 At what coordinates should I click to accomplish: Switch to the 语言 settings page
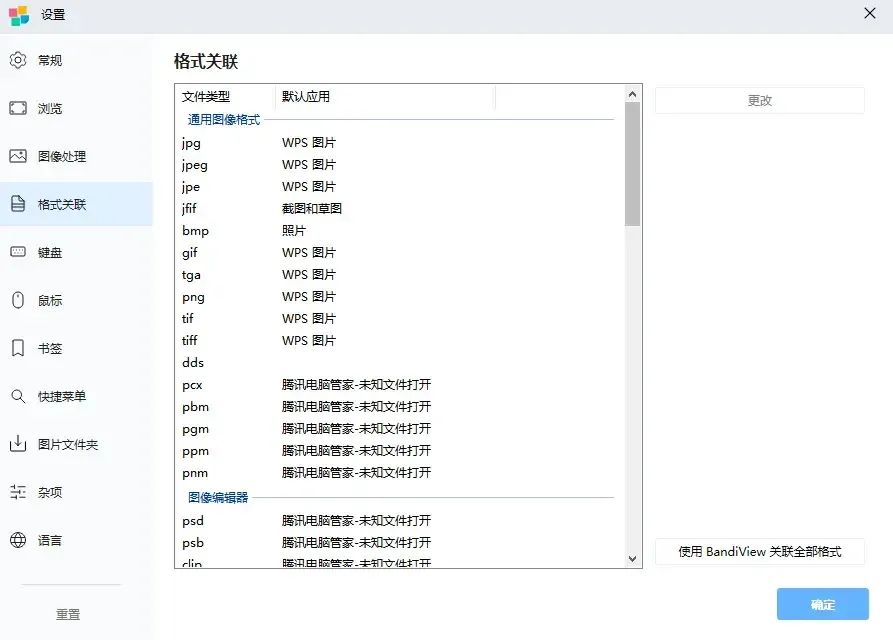[76, 540]
